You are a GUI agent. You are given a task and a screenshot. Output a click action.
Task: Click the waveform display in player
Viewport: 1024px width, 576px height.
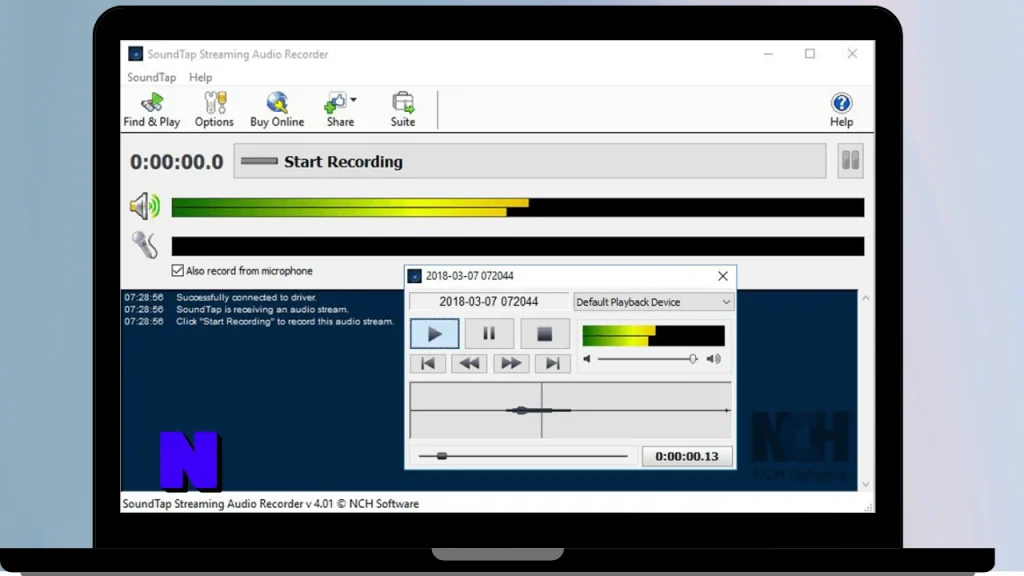point(570,410)
